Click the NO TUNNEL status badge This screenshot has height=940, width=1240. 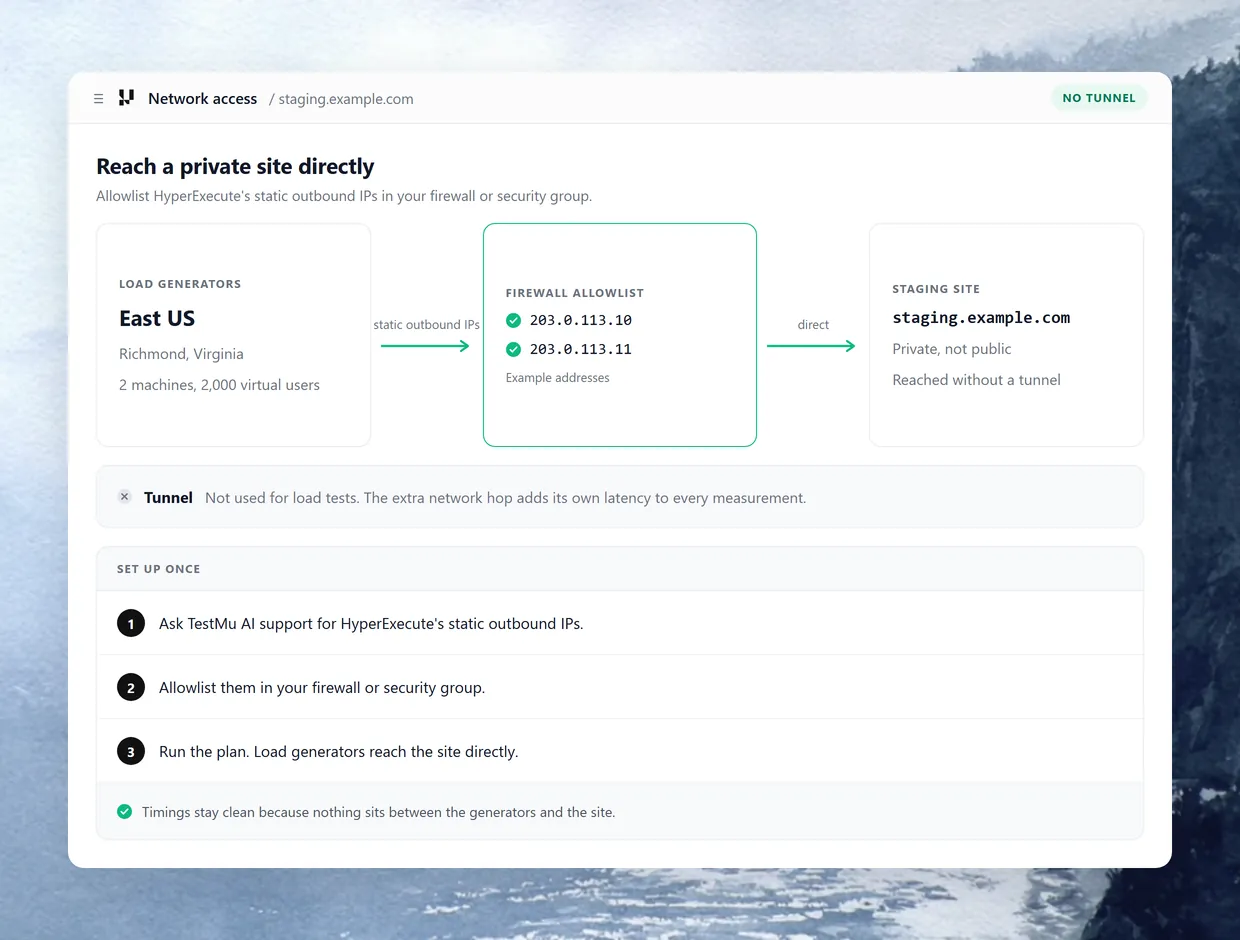tap(1099, 98)
